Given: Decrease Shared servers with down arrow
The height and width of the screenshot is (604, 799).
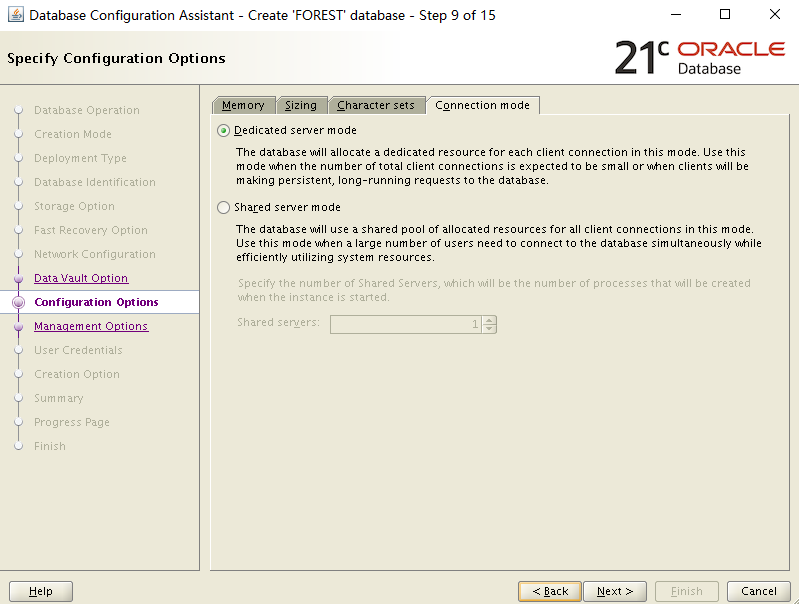Looking at the screenshot, I should [x=489, y=328].
